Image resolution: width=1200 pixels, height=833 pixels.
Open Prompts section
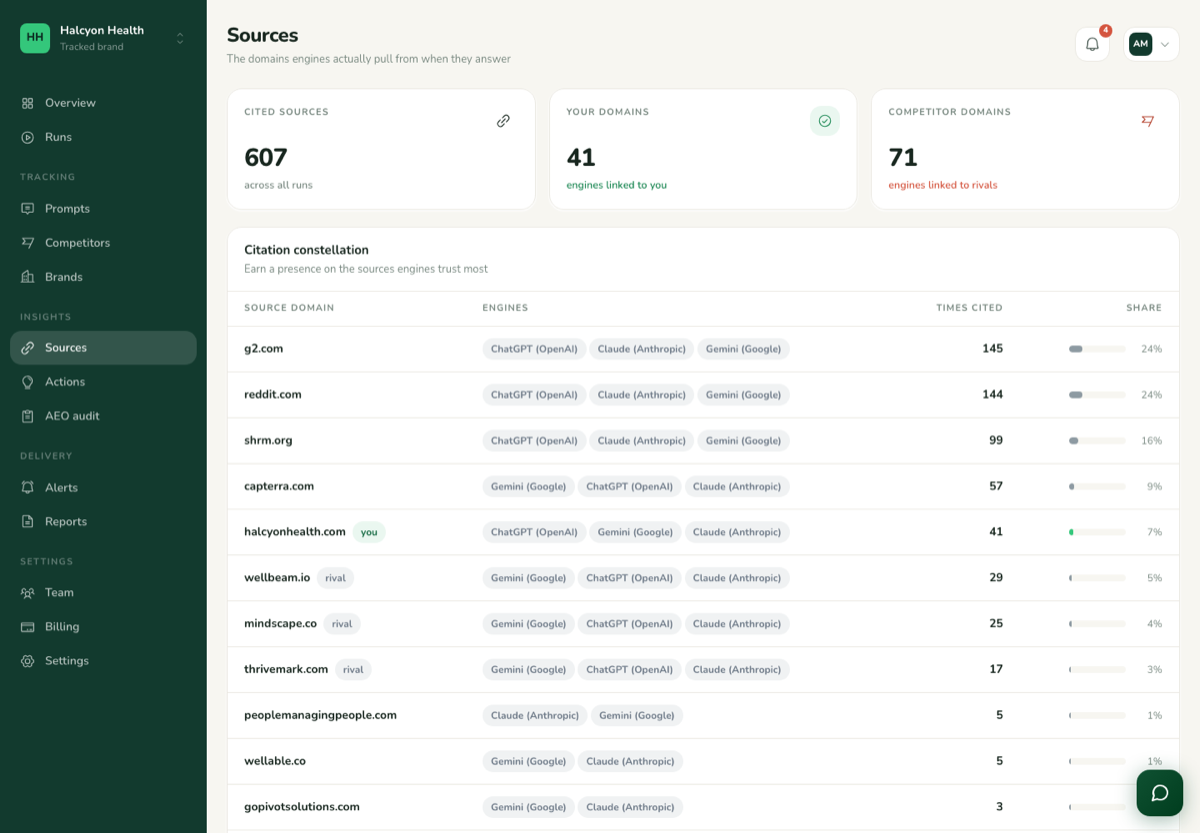pos(103,209)
